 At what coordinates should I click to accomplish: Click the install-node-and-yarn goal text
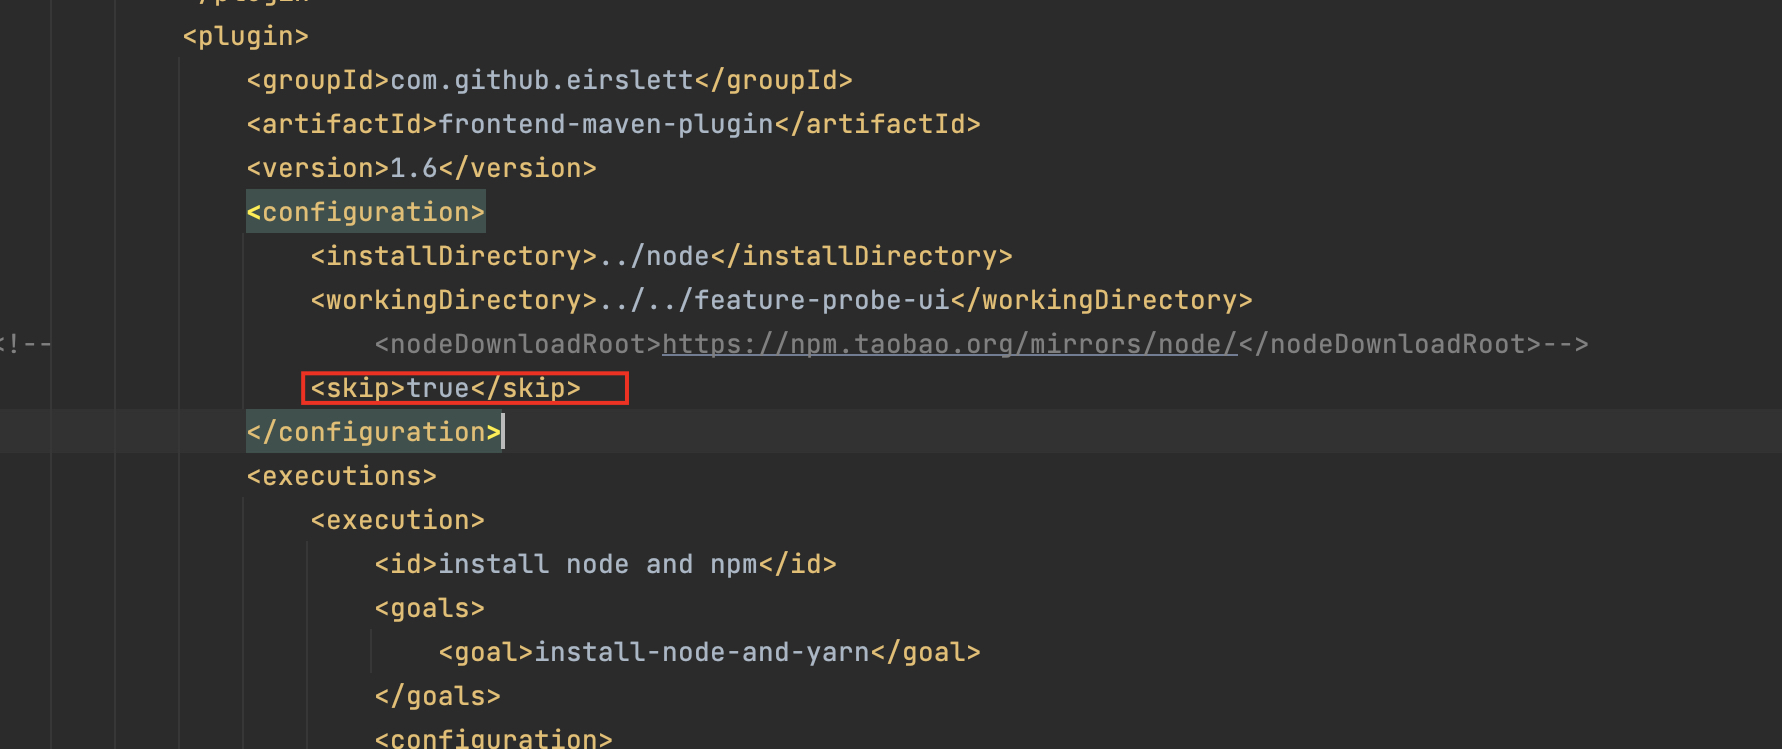[702, 652]
